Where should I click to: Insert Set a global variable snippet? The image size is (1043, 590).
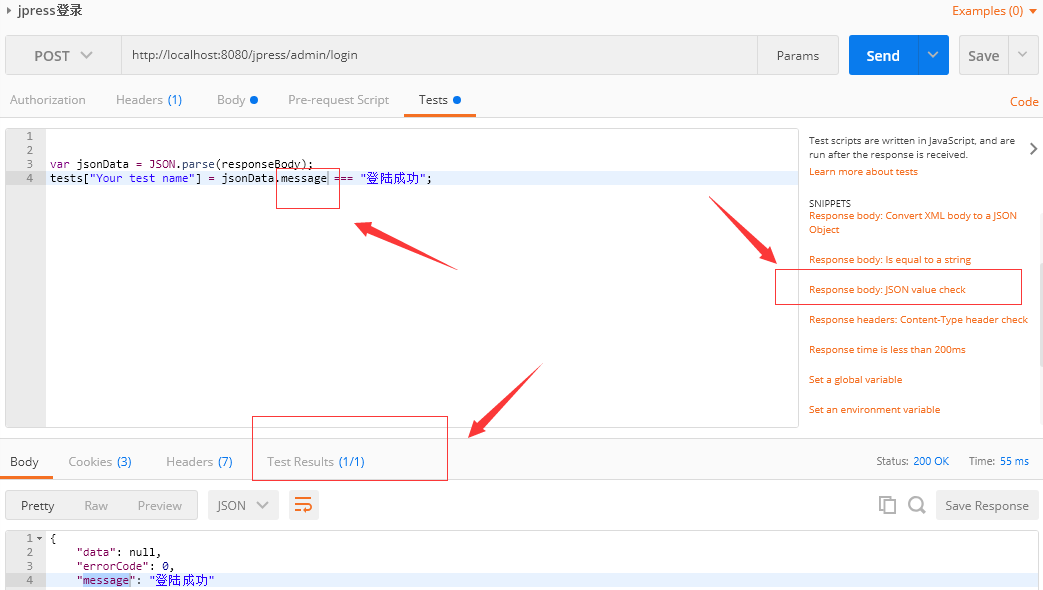pyautogui.click(x=855, y=379)
